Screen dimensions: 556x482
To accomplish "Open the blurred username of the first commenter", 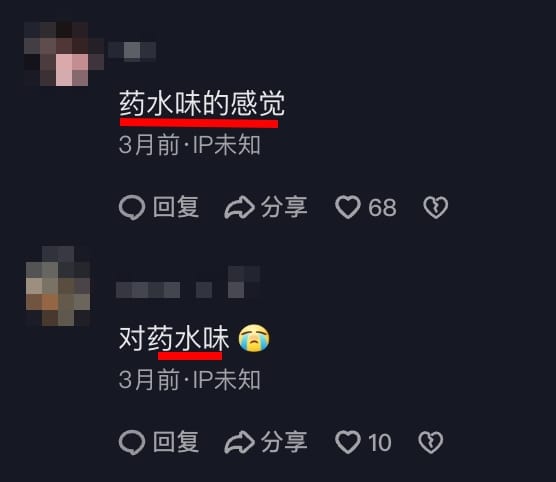I will coord(132,50).
